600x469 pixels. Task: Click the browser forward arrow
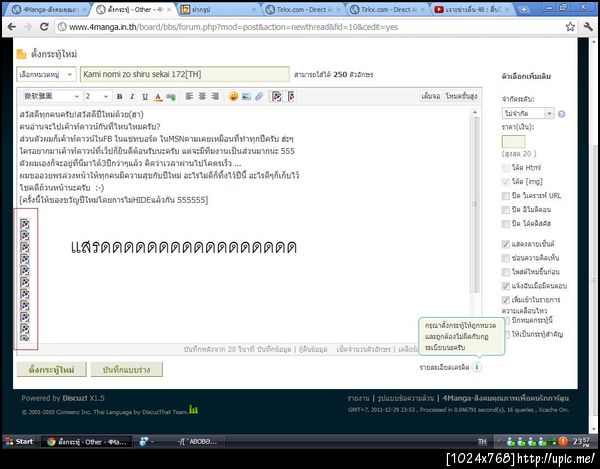[28, 27]
